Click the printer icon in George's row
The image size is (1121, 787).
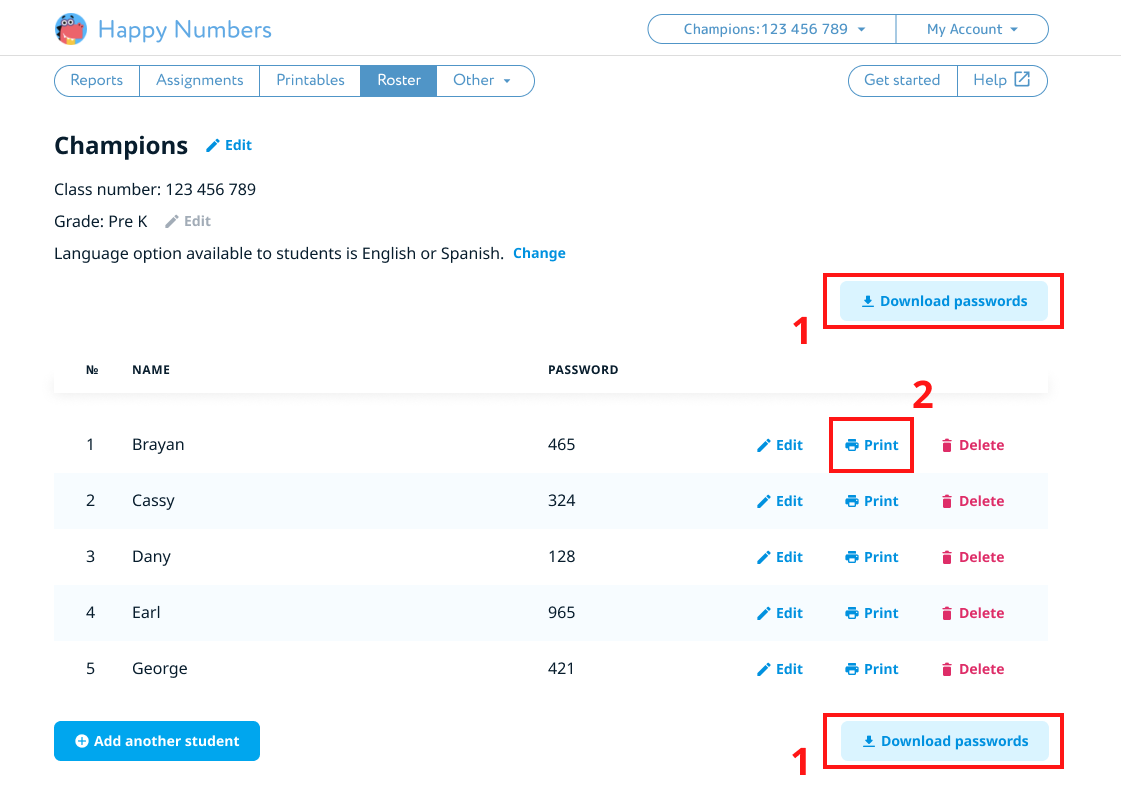(852, 669)
